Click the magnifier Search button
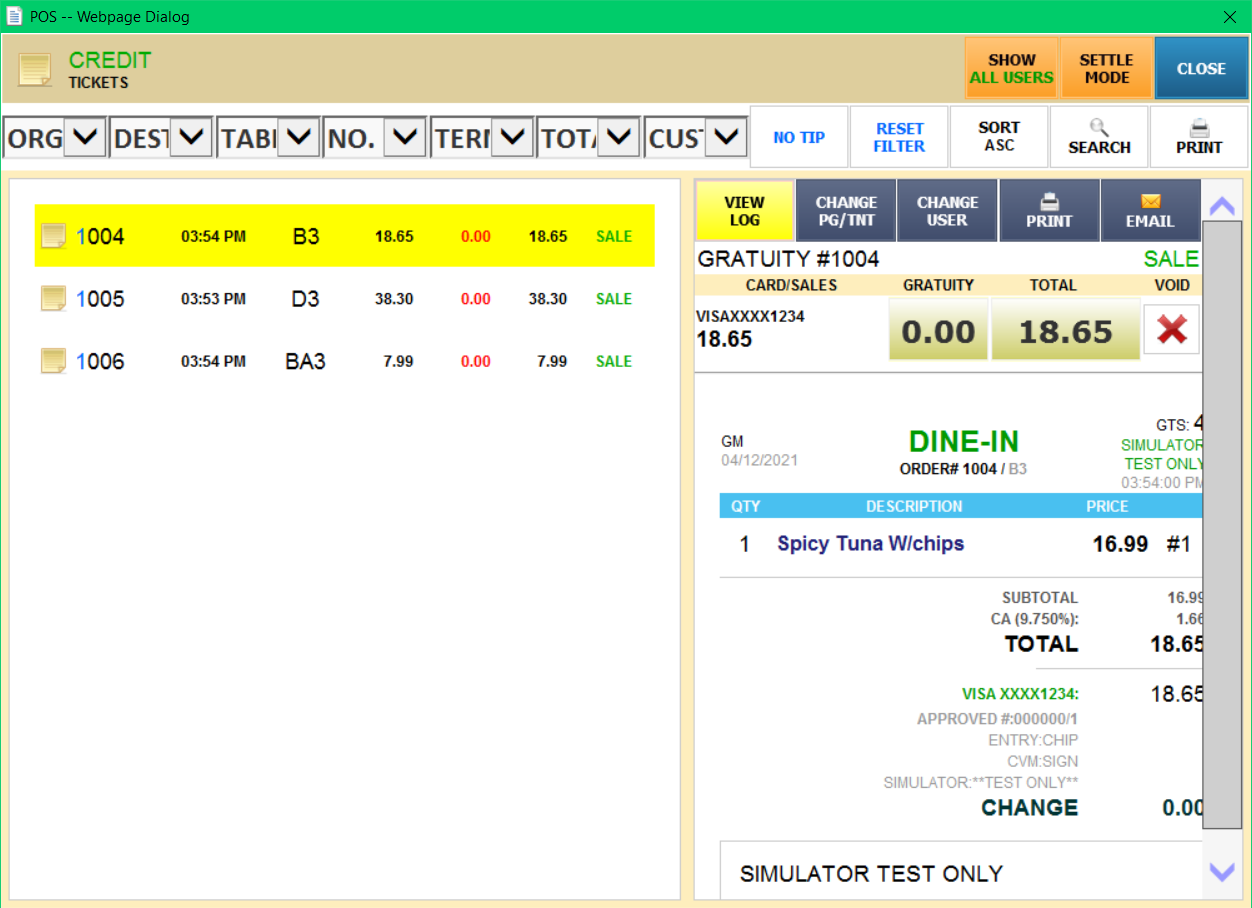 [x=1099, y=137]
